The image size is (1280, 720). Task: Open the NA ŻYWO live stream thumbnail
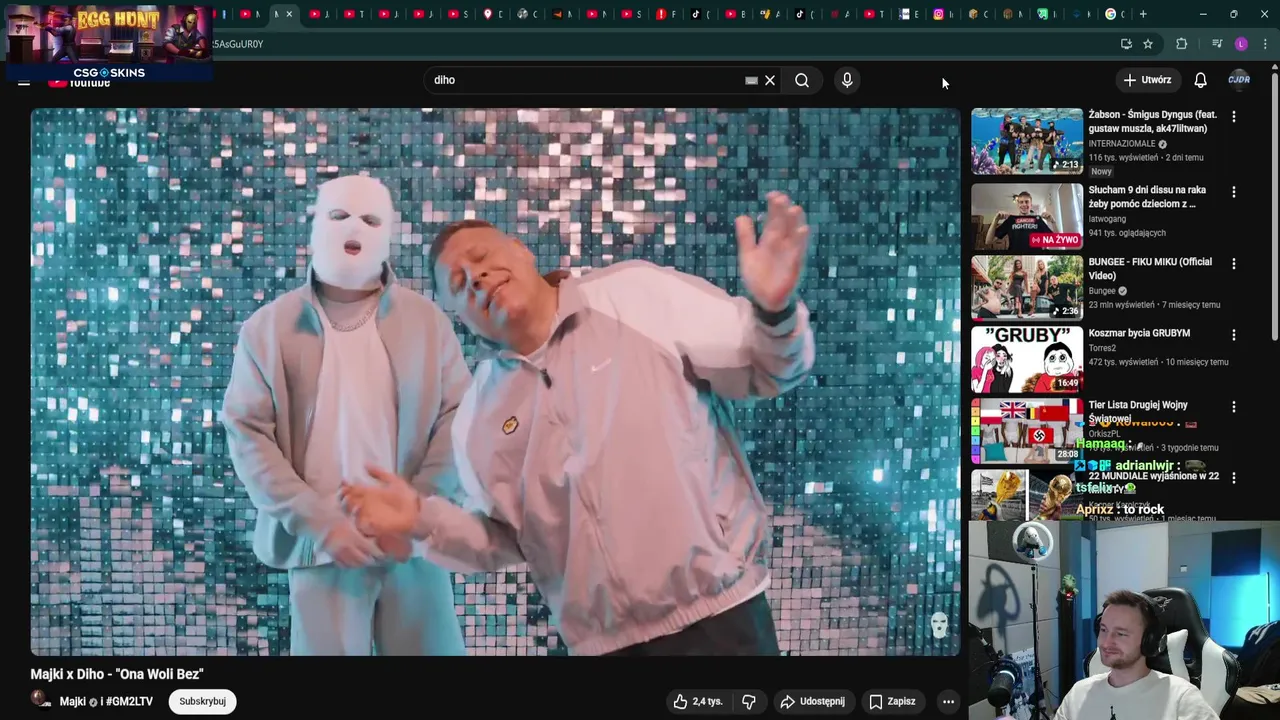pyautogui.click(x=1027, y=215)
